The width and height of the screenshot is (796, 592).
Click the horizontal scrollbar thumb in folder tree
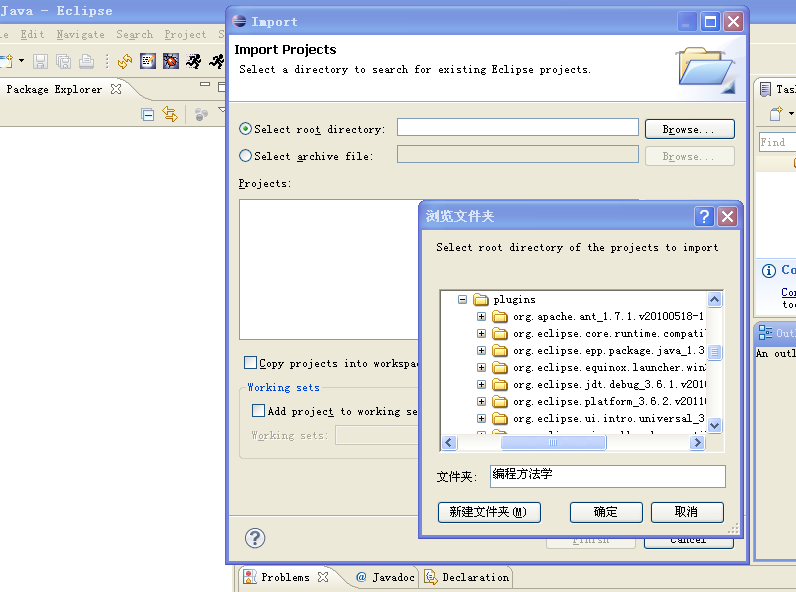553,443
